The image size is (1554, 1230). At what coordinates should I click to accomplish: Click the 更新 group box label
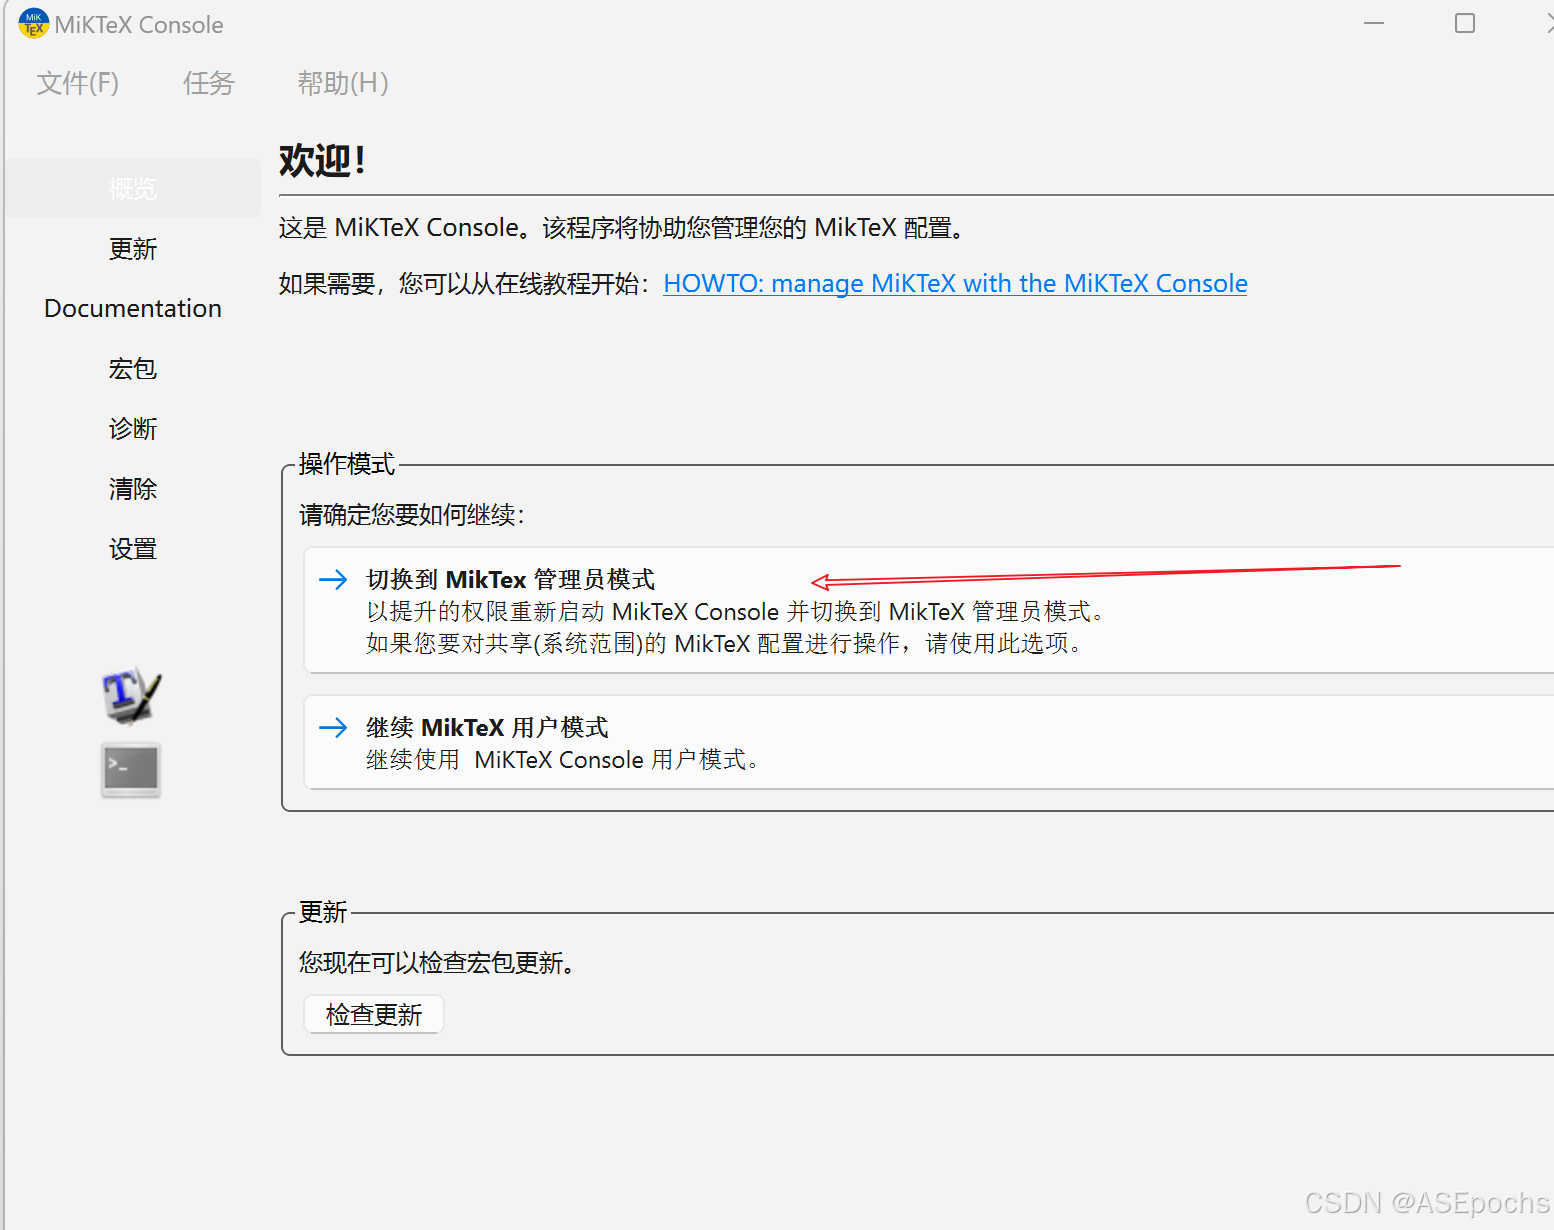[323, 912]
